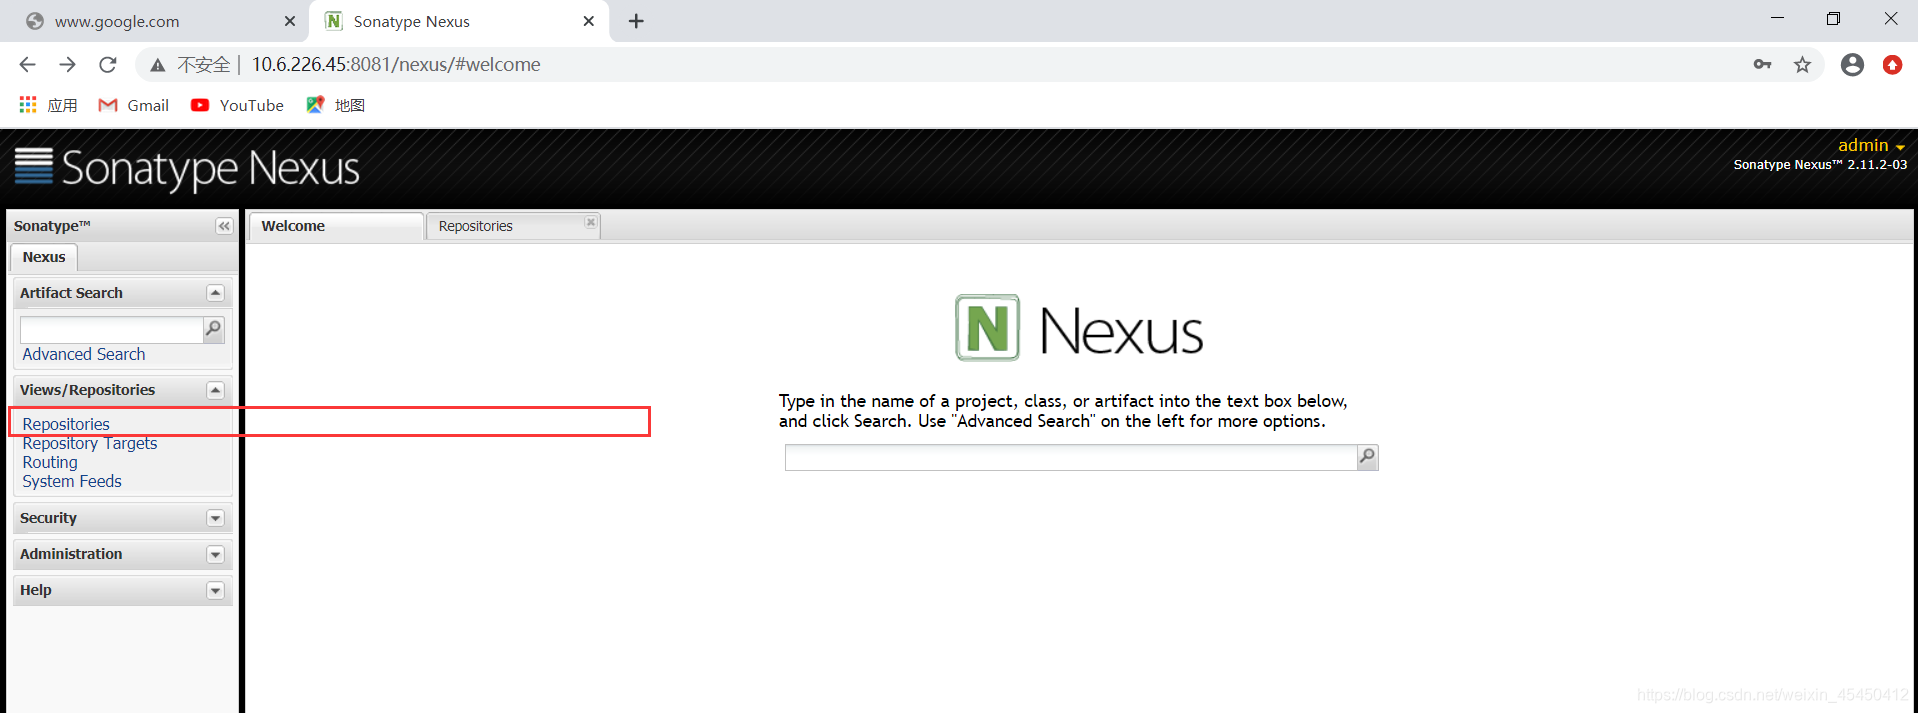Screen dimensions: 1918x713
Task: Collapse the Views/Repositories section
Action: (215, 390)
